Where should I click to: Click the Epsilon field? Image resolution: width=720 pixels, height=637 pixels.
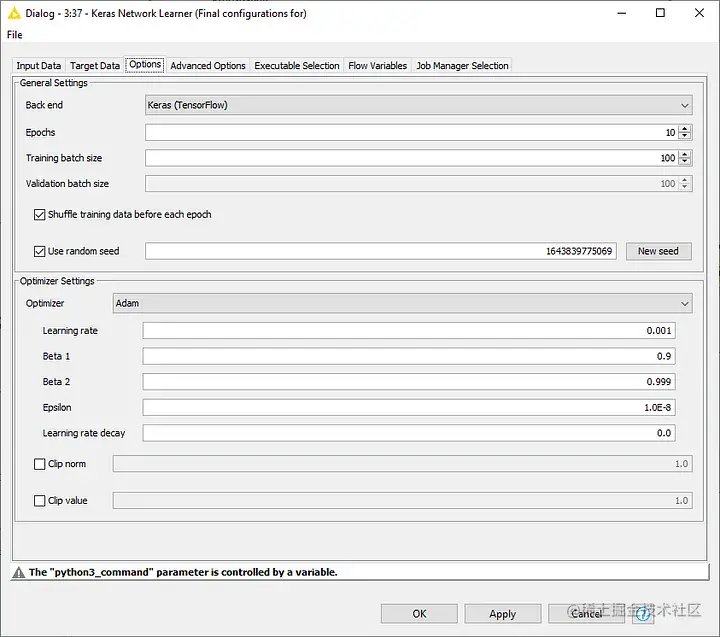tap(409, 407)
